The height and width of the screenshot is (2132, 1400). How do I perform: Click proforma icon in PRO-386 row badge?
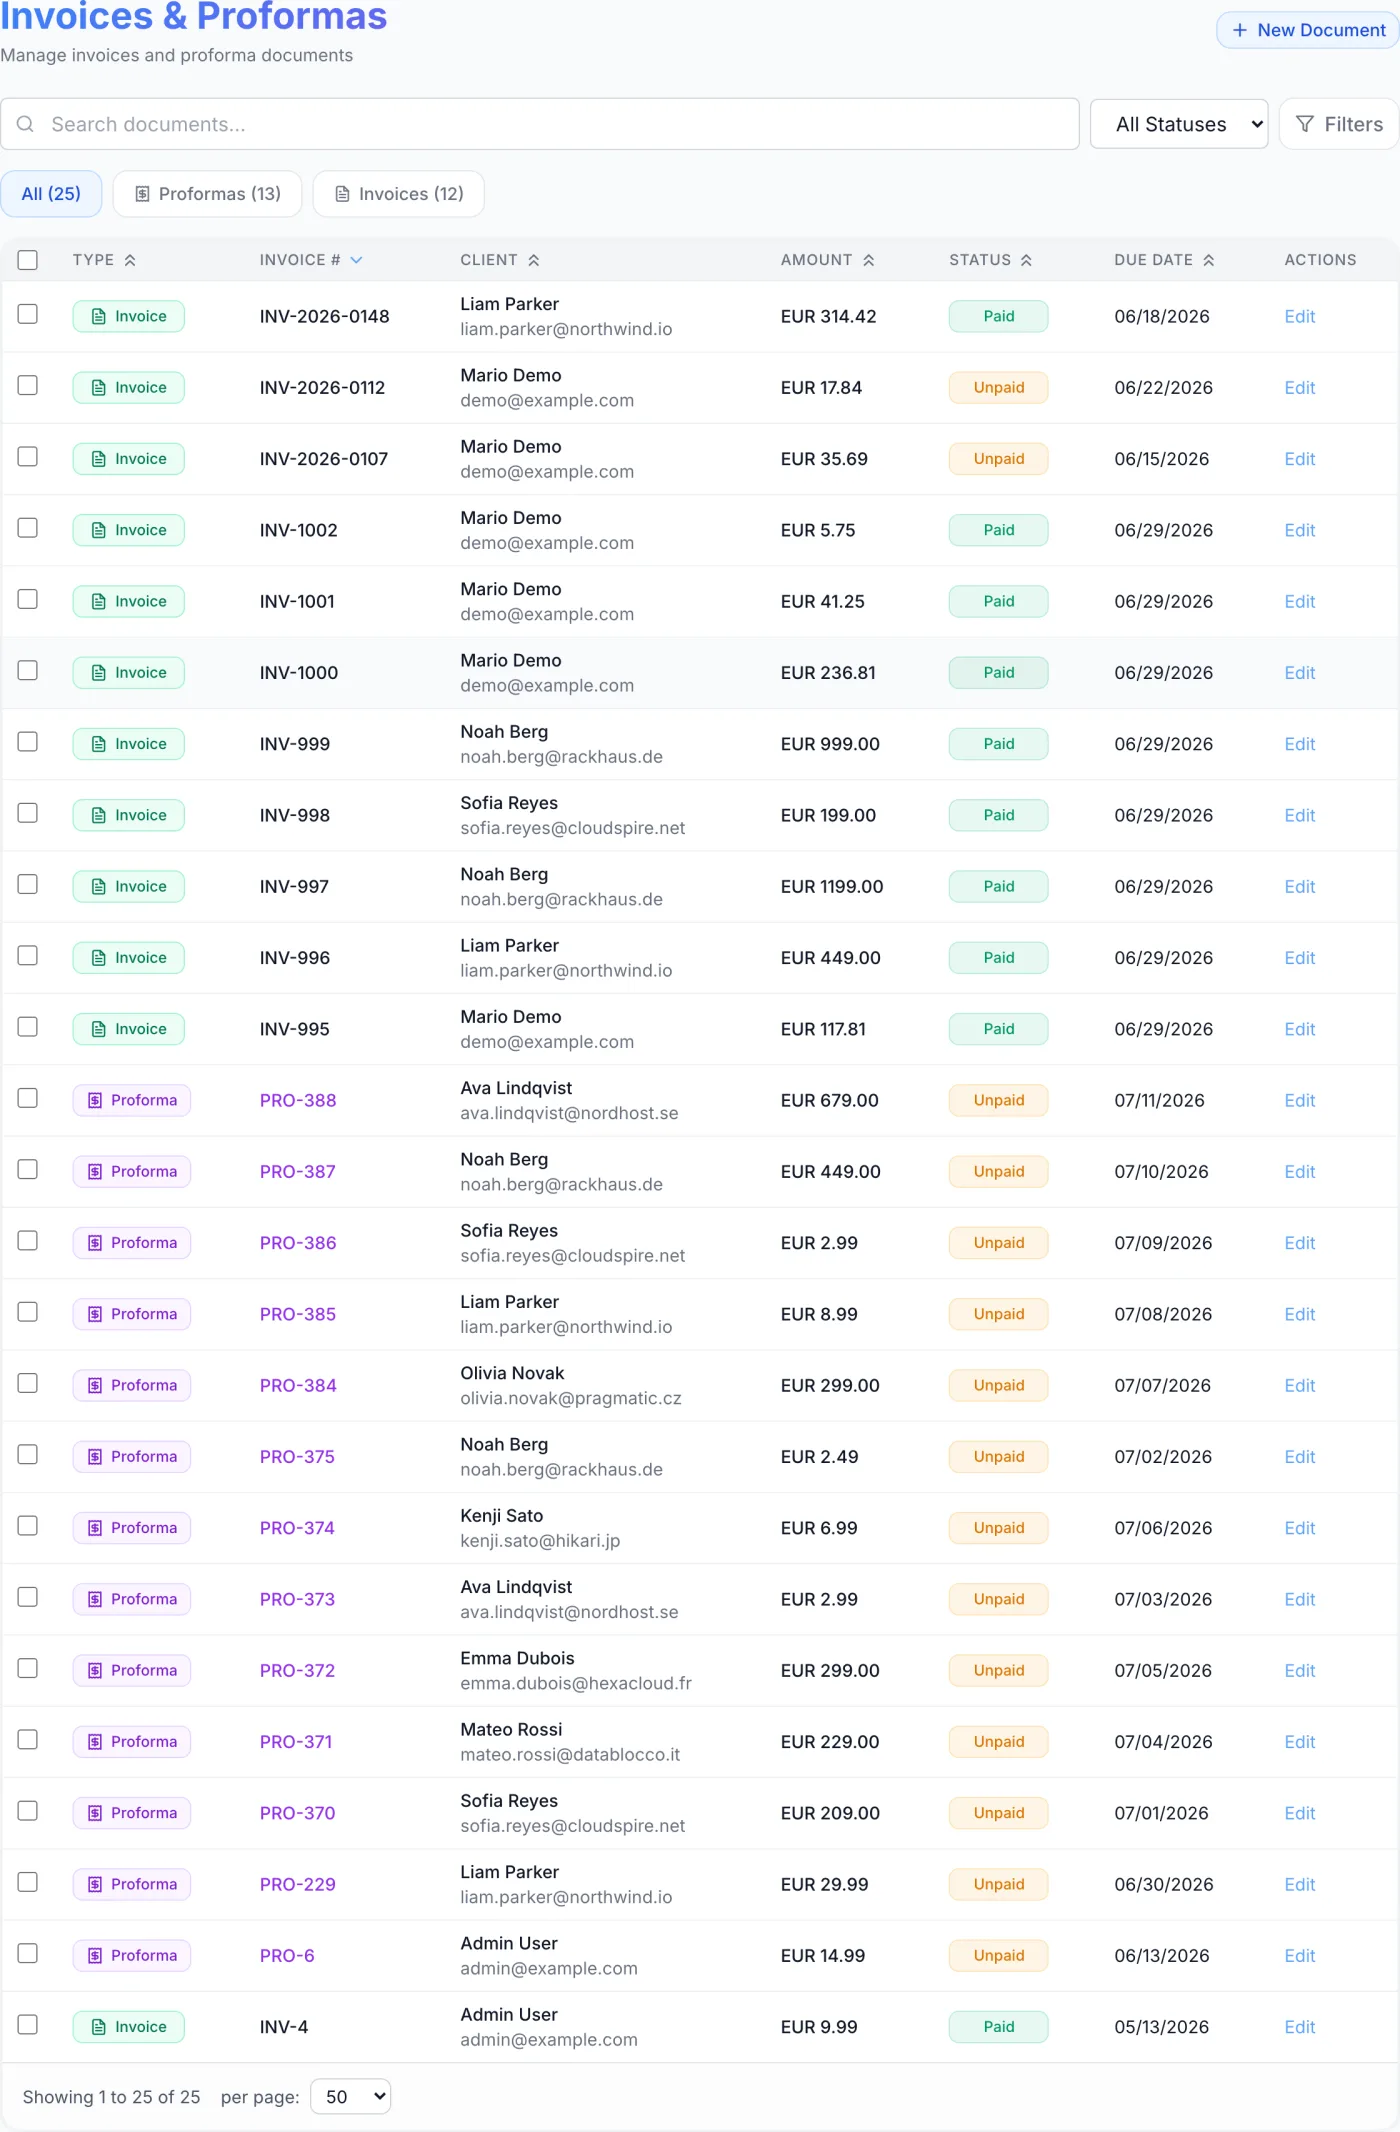[x=95, y=1243]
